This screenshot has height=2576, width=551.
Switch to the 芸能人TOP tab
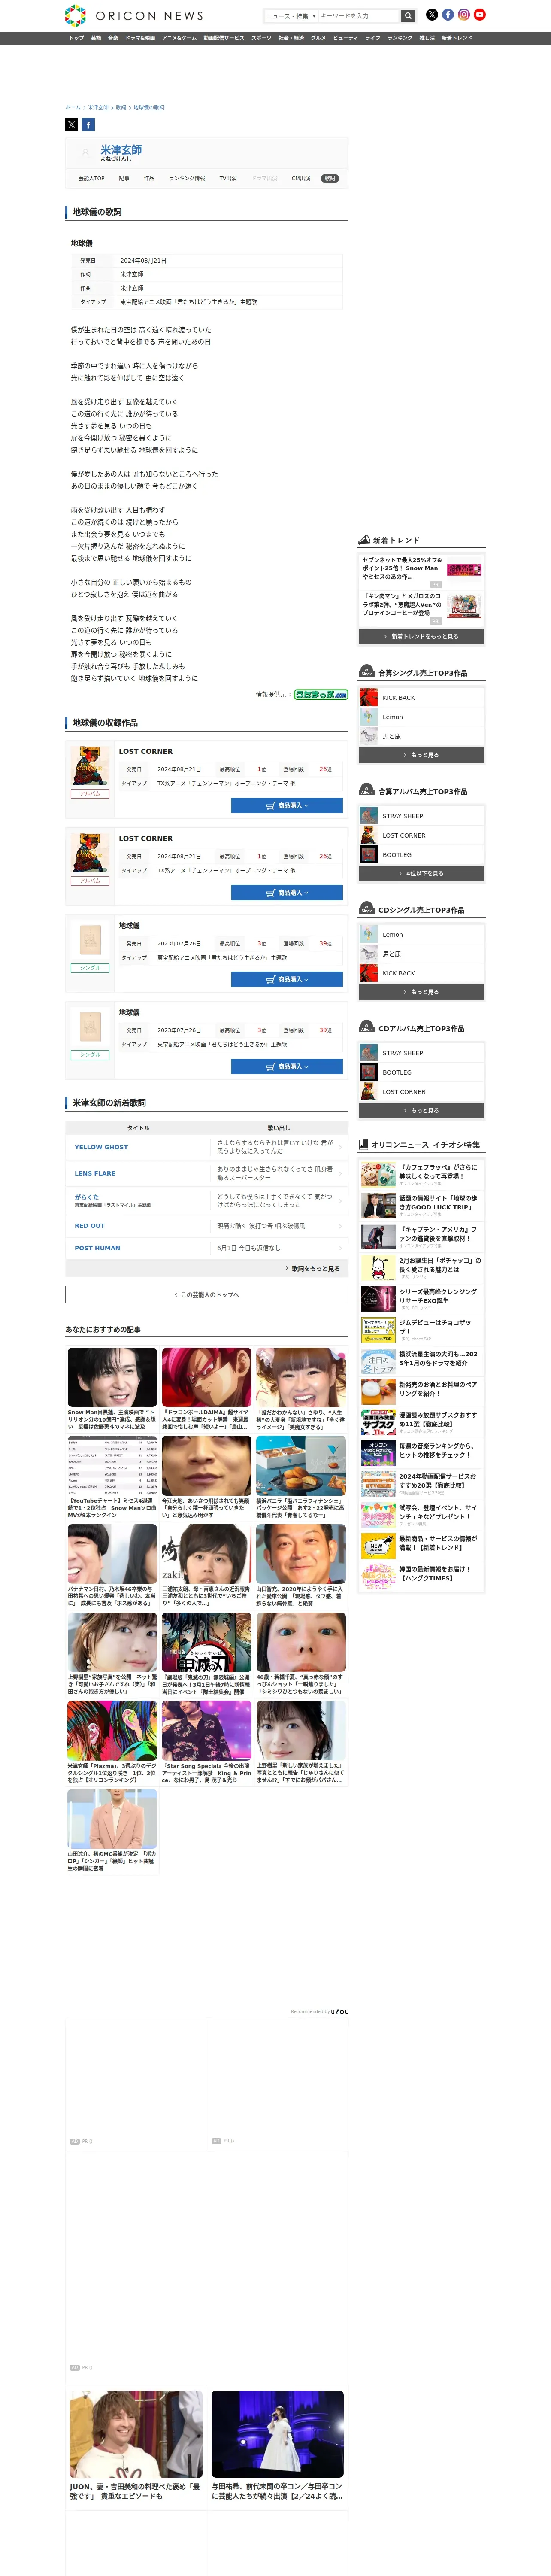91,178
